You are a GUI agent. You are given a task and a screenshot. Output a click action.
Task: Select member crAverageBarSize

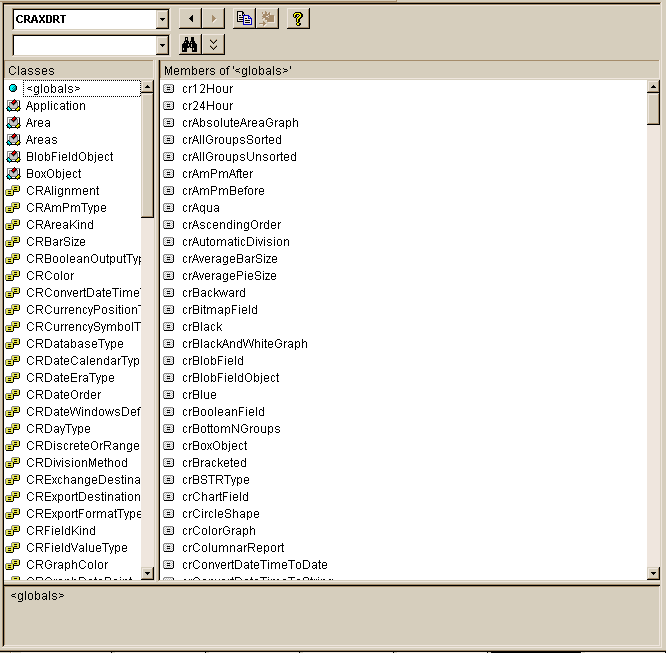(230, 259)
